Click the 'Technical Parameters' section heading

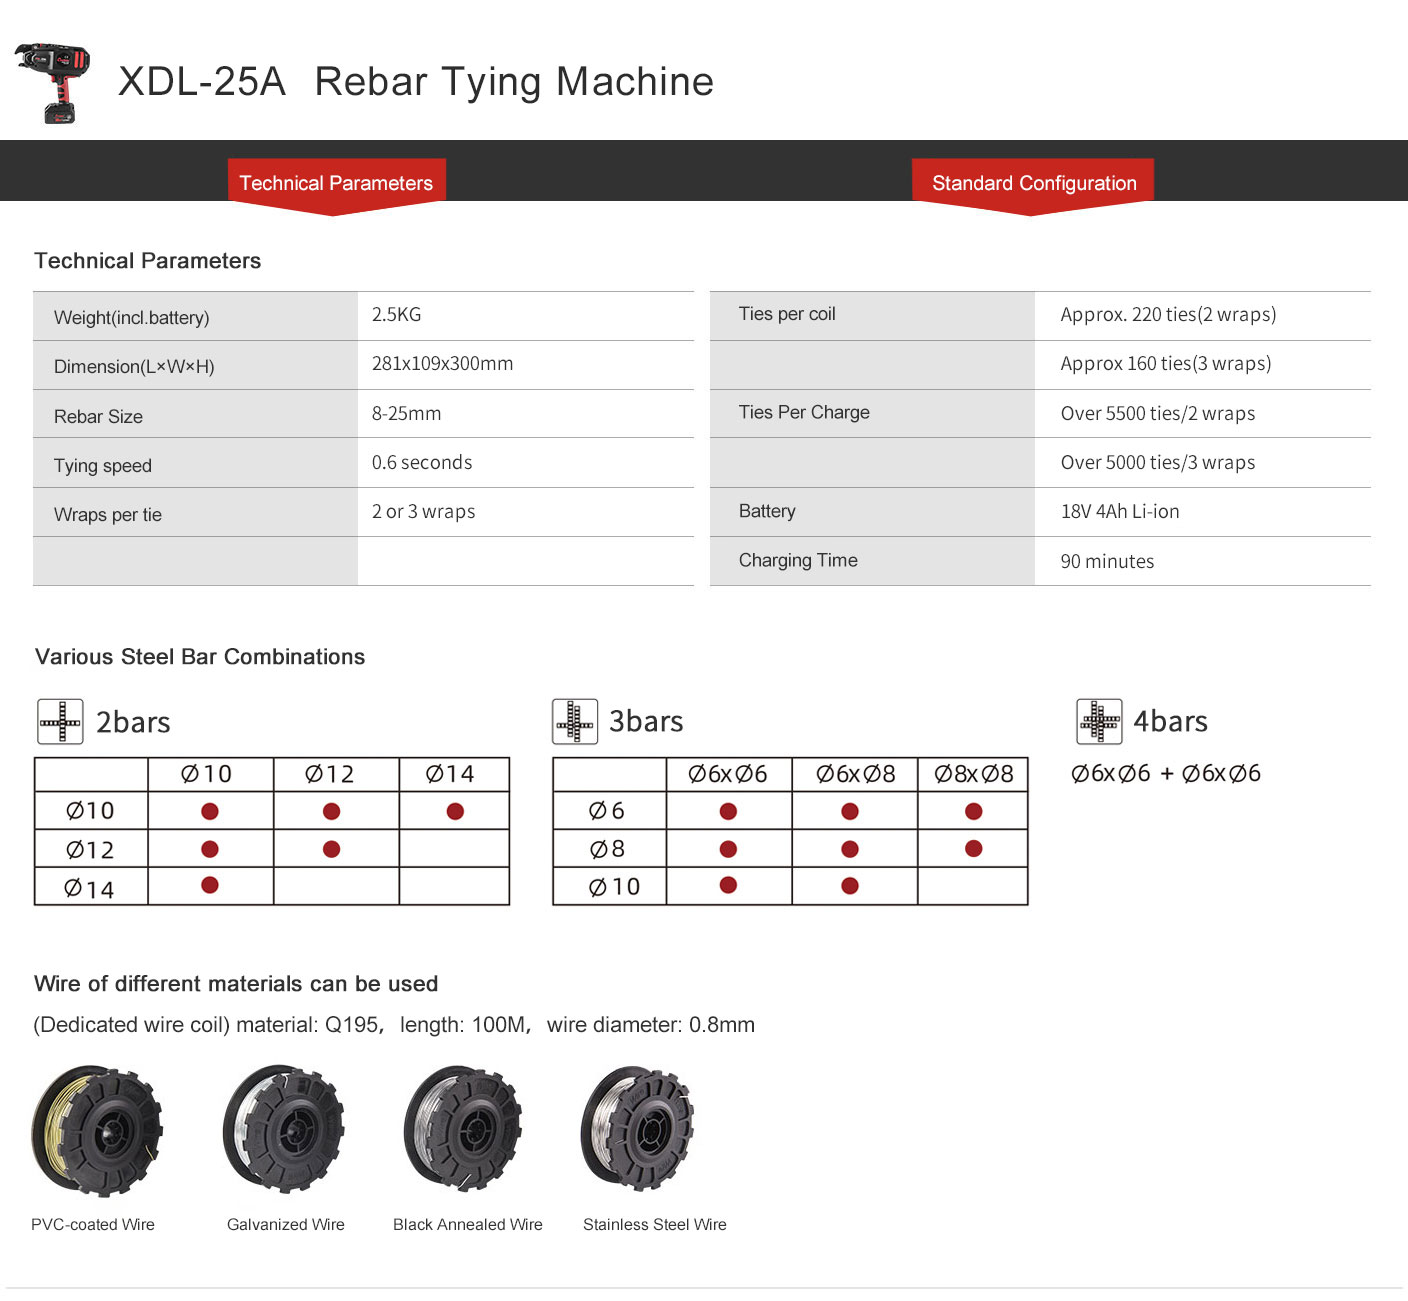click(148, 261)
